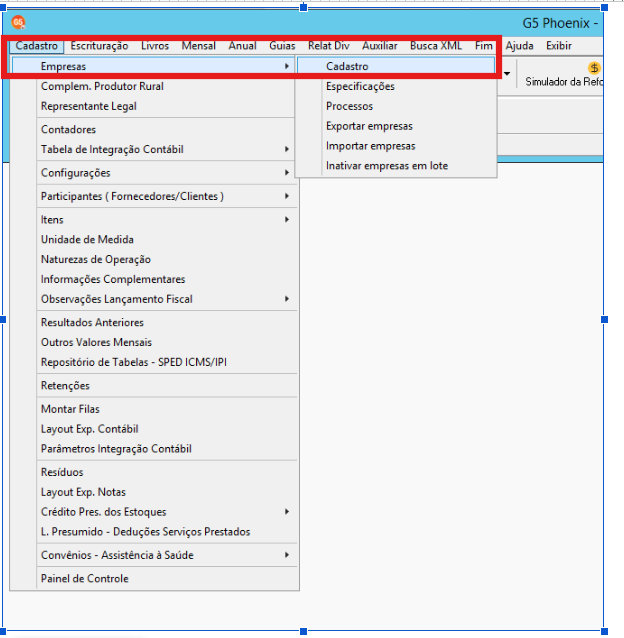Expand Crédito Pres. dos Estoques submenu
The image size is (624, 638).
pos(153,512)
